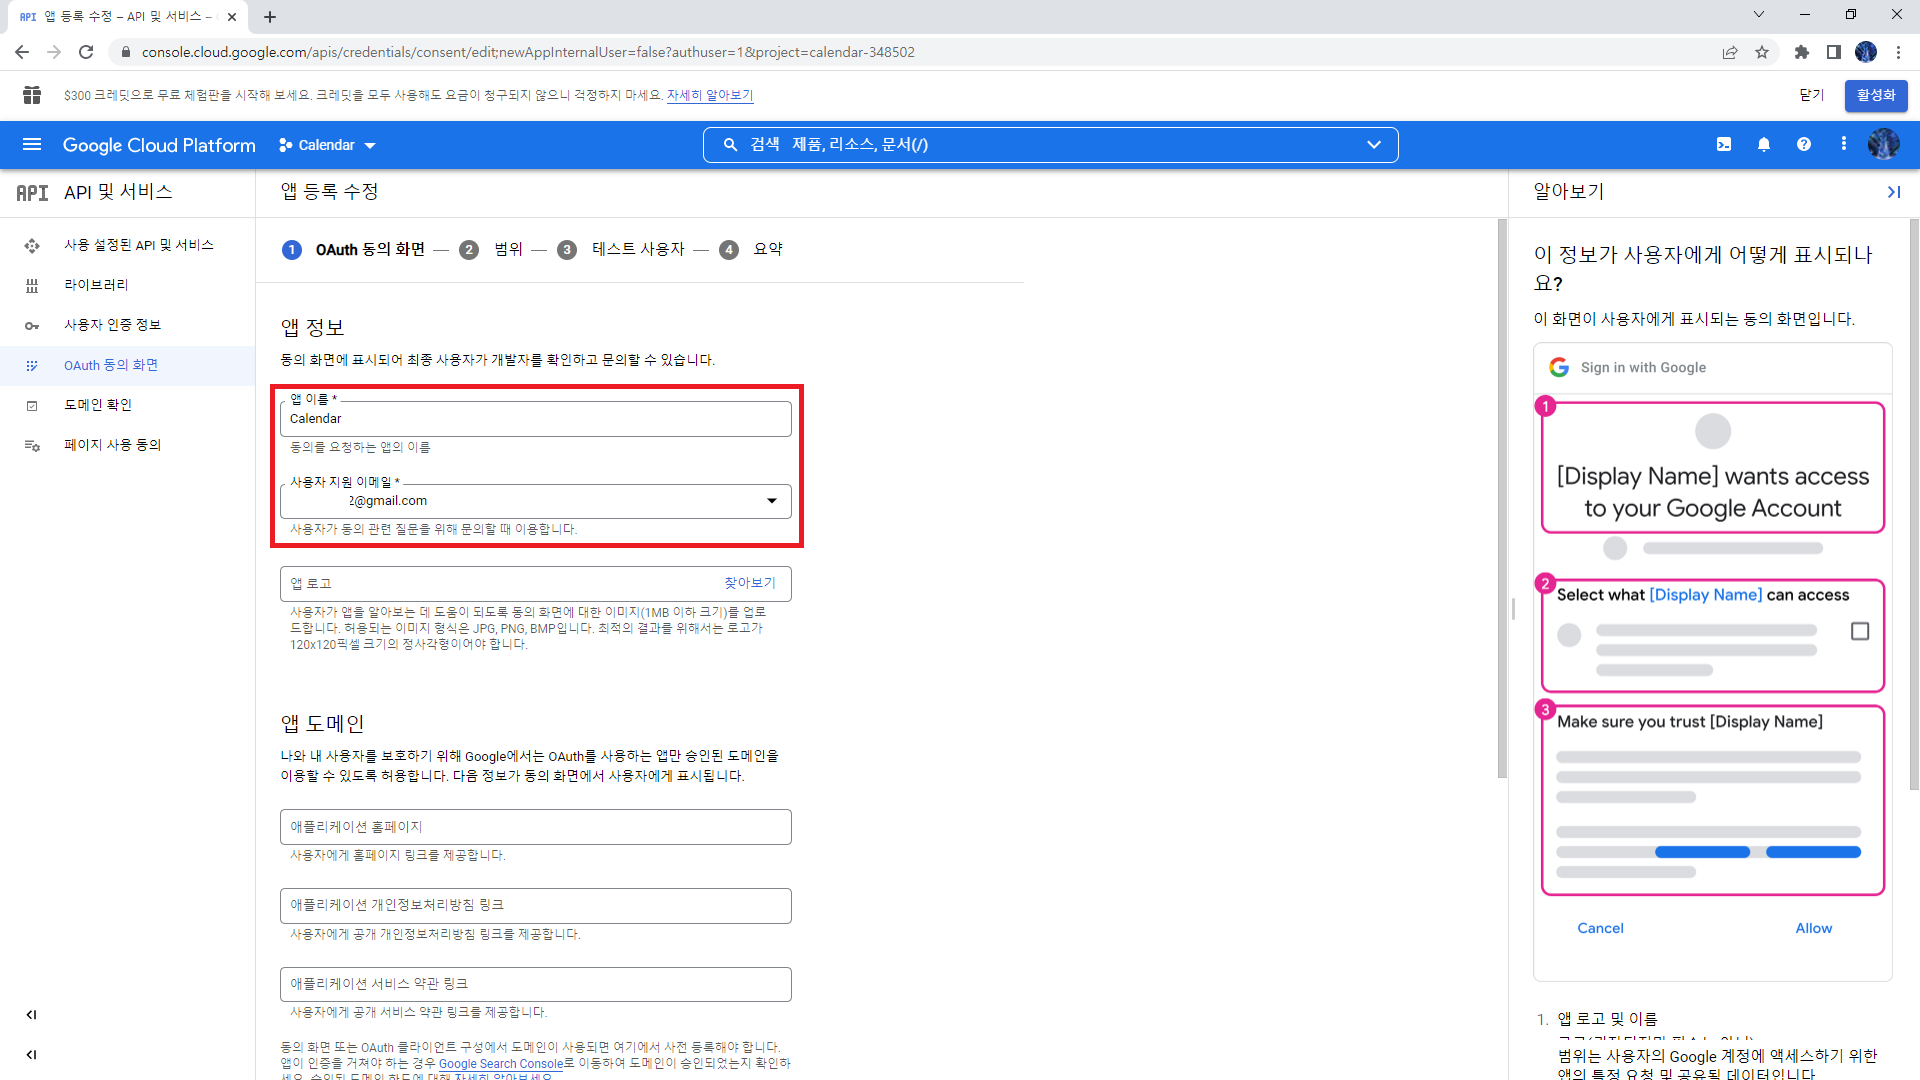Open the browser extensions puzzle icon

[1802, 52]
